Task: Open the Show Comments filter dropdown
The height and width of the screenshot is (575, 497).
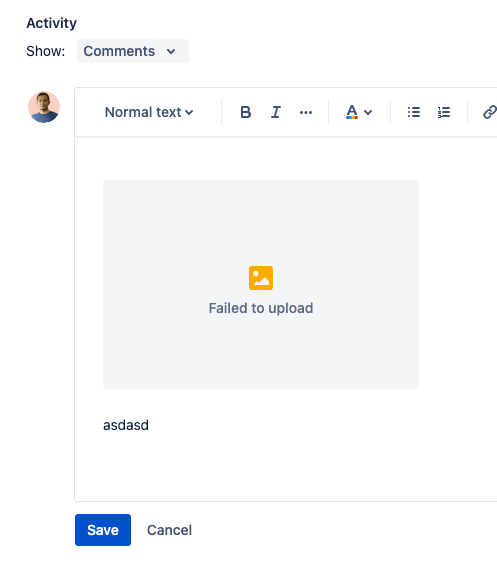Action: click(133, 51)
